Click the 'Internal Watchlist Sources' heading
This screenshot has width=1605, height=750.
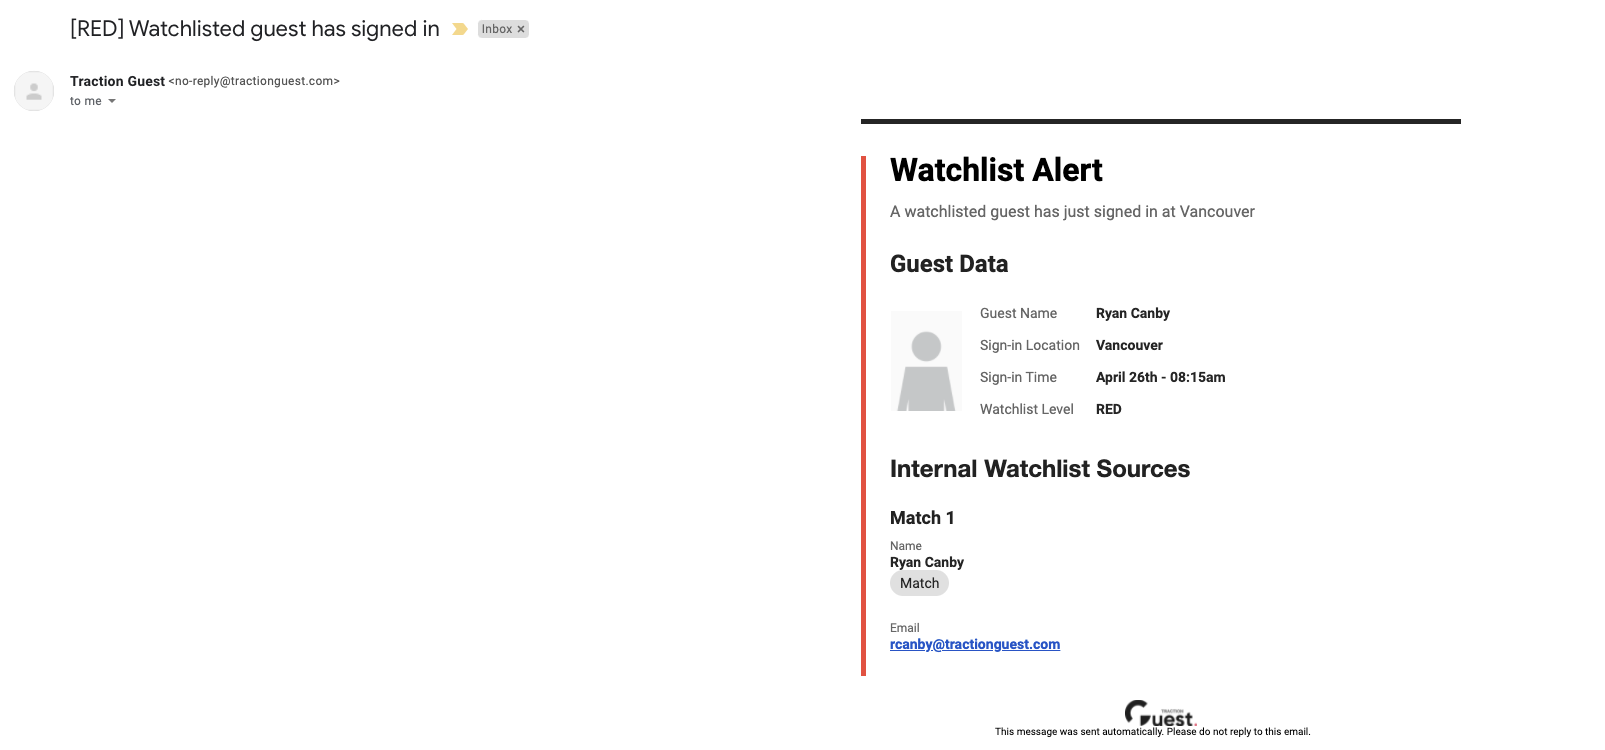pos(1040,469)
